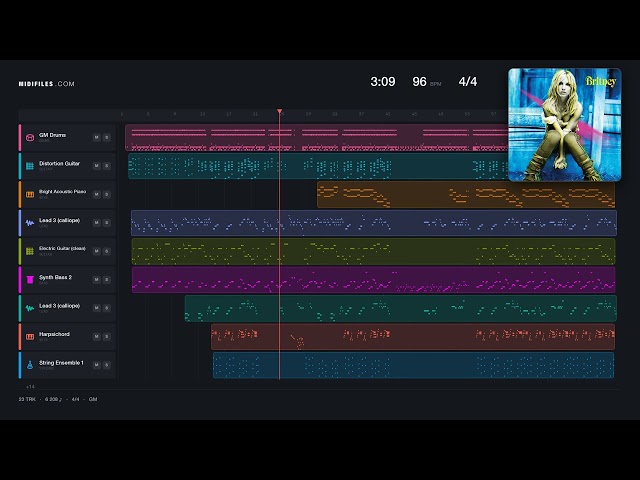
Task: Click the +14 more tracks indicator
Action: [x=30, y=387]
